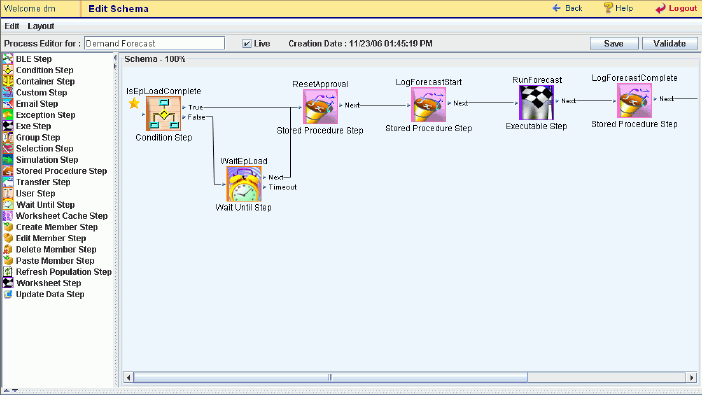The height and width of the screenshot is (395, 702).
Task: Click the horizontal scrollbar thumb
Action: (x=330, y=378)
